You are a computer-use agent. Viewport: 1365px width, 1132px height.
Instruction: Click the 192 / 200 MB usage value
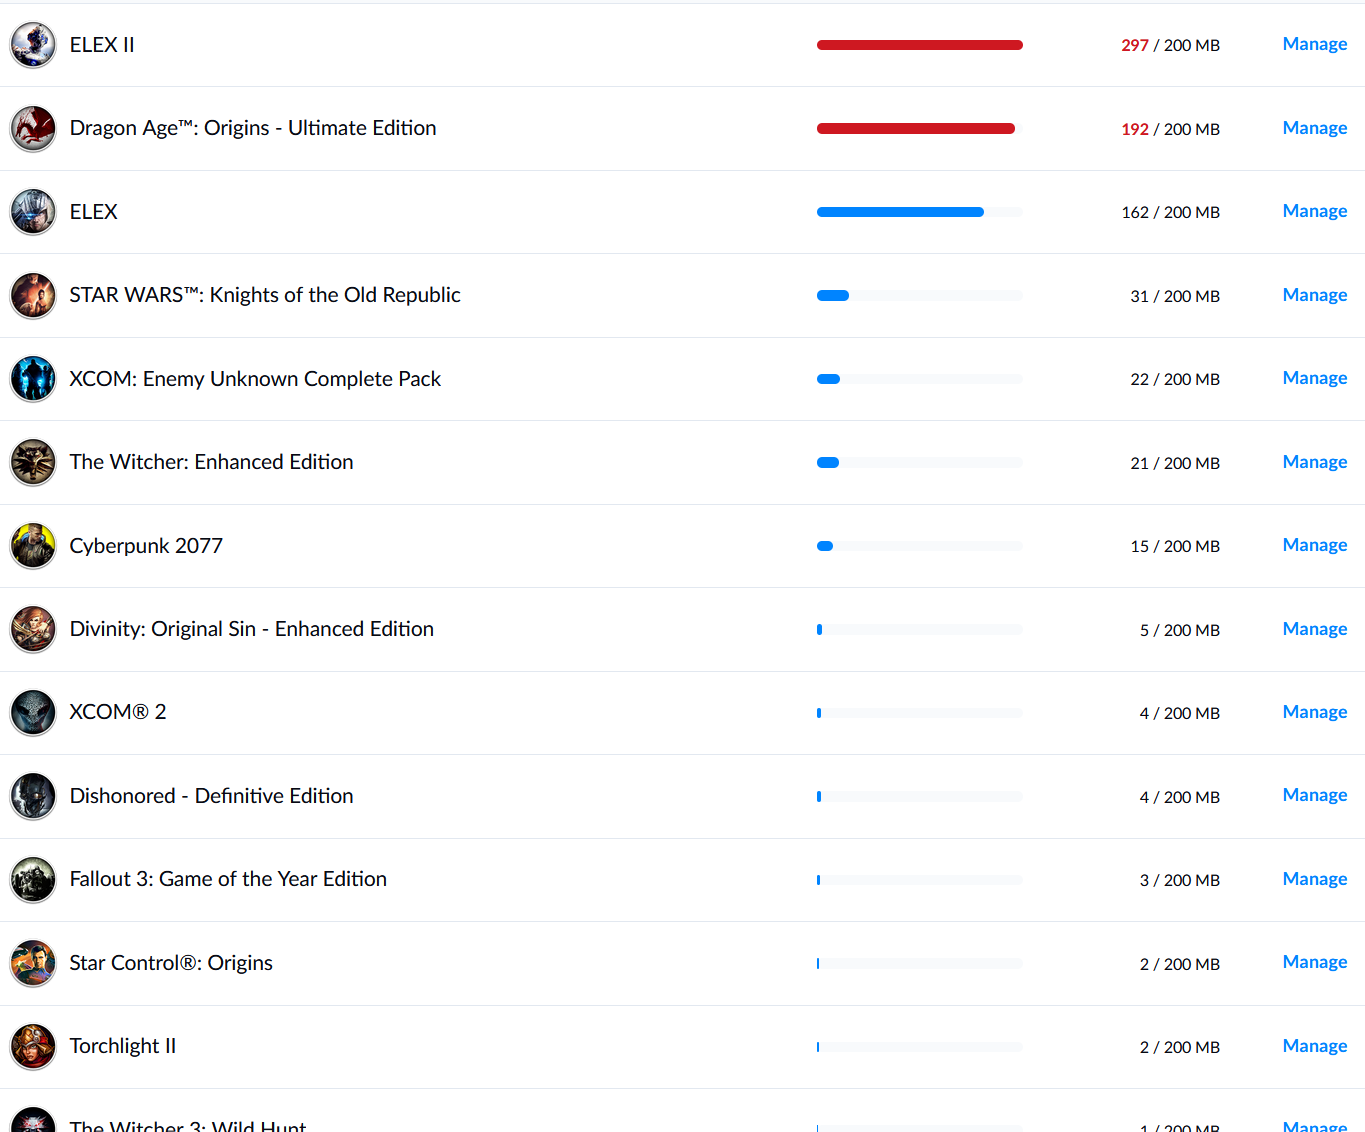(x=1170, y=130)
